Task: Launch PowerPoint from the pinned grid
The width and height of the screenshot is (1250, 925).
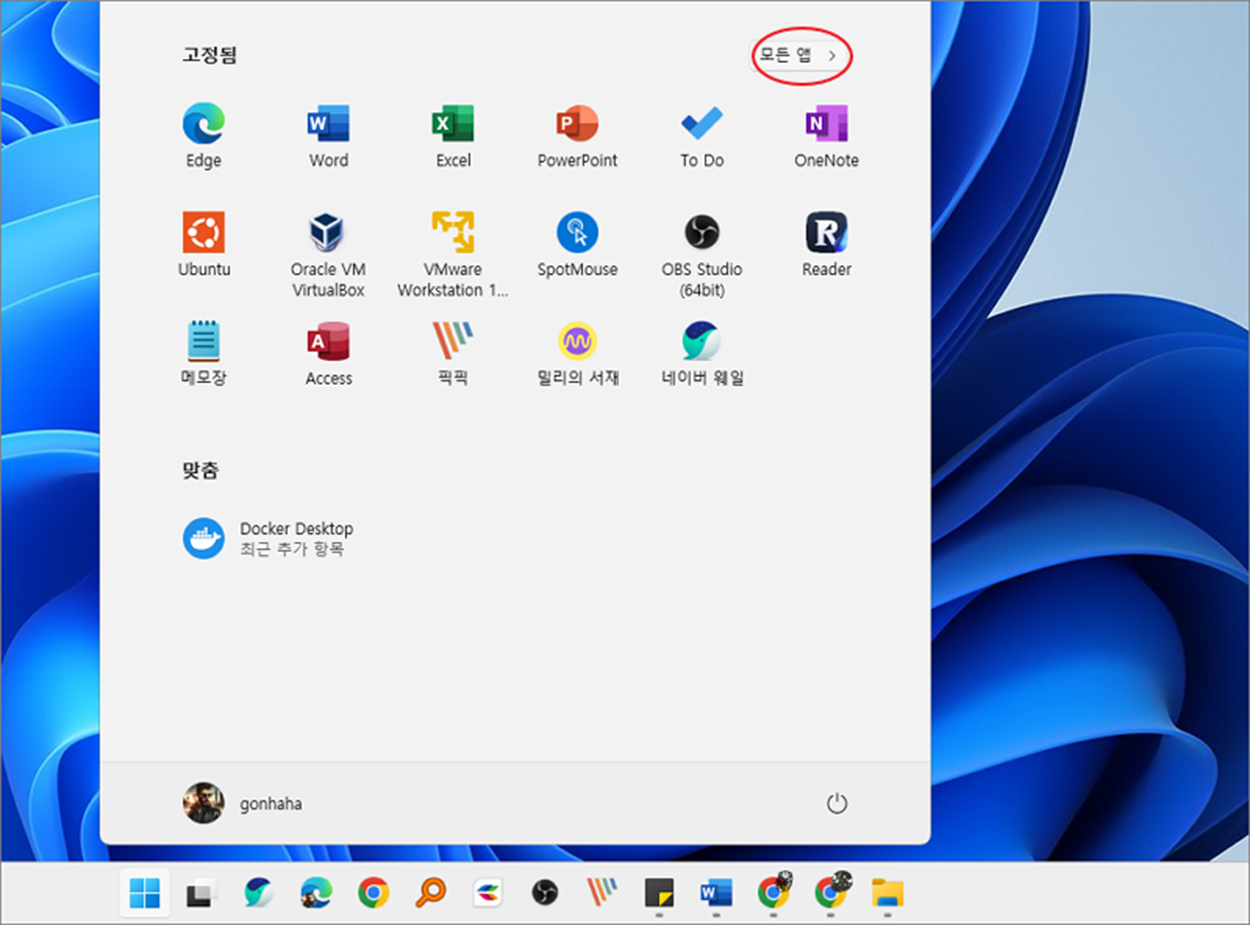Action: [x=577, y=136]
